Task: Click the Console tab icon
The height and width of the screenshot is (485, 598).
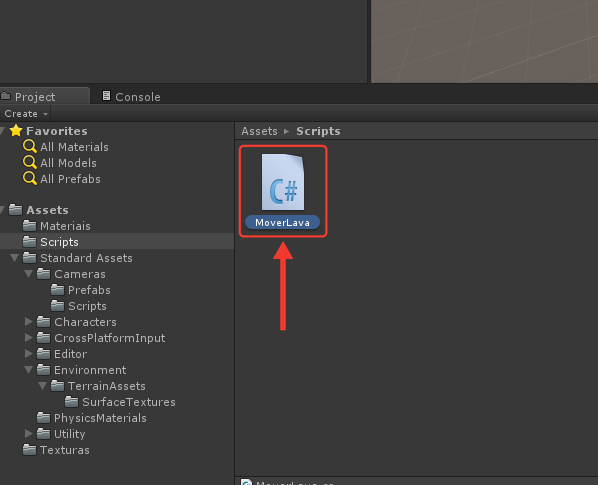Action: click(106, 96)
